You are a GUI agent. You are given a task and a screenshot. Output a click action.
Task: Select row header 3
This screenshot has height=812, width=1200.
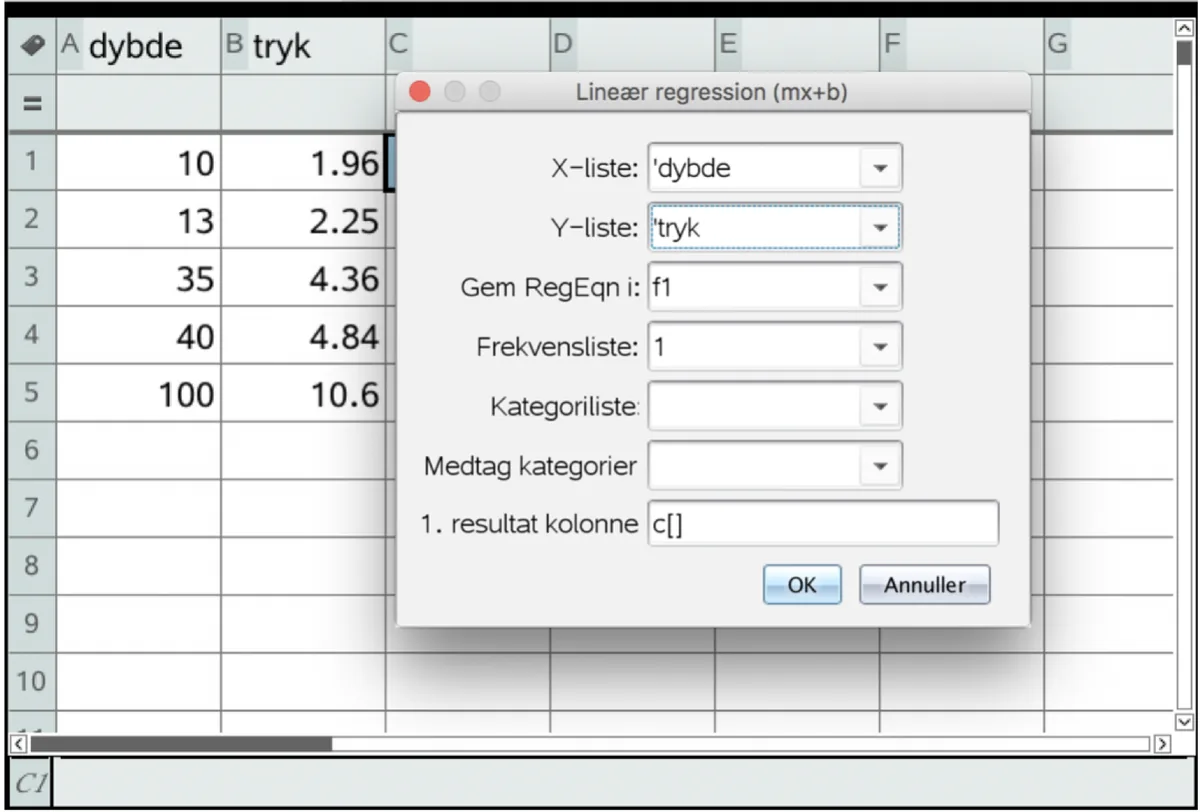click(30, 278)
